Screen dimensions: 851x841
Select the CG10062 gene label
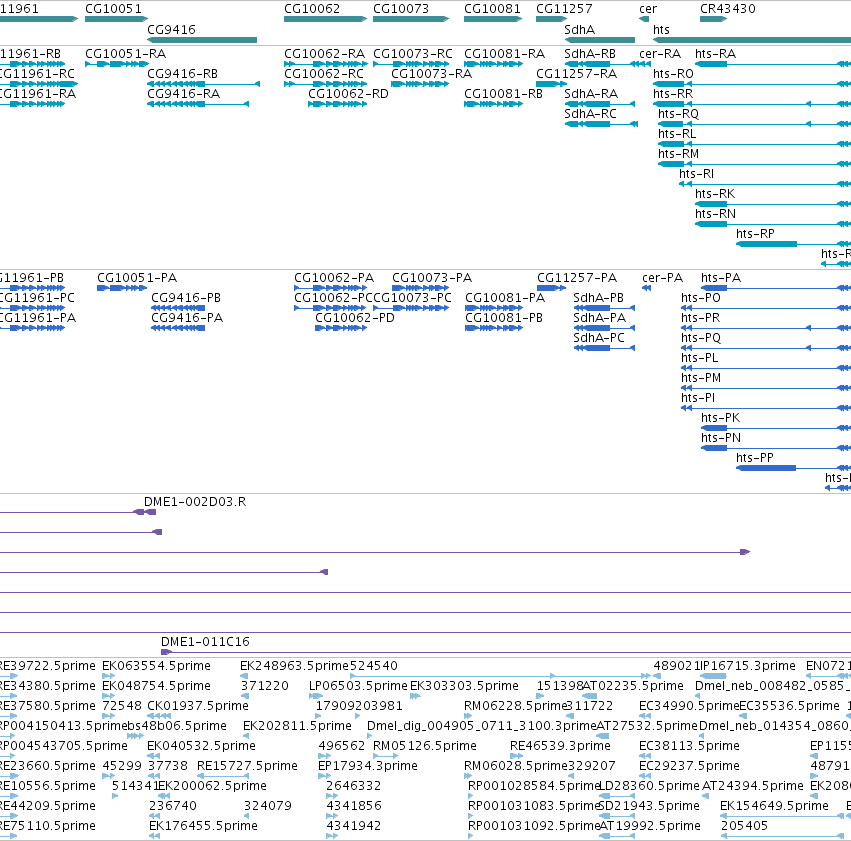[x=312, y=9]
